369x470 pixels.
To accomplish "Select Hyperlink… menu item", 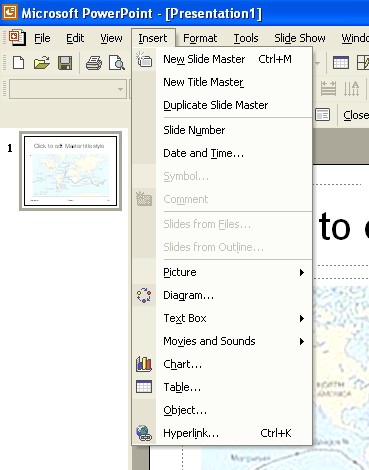I will pyautogui.click(x=222, y=433).
